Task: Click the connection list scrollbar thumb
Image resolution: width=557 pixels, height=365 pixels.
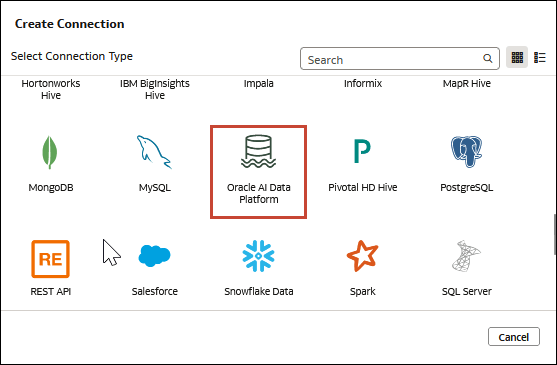Action: (x=555, y=234)
